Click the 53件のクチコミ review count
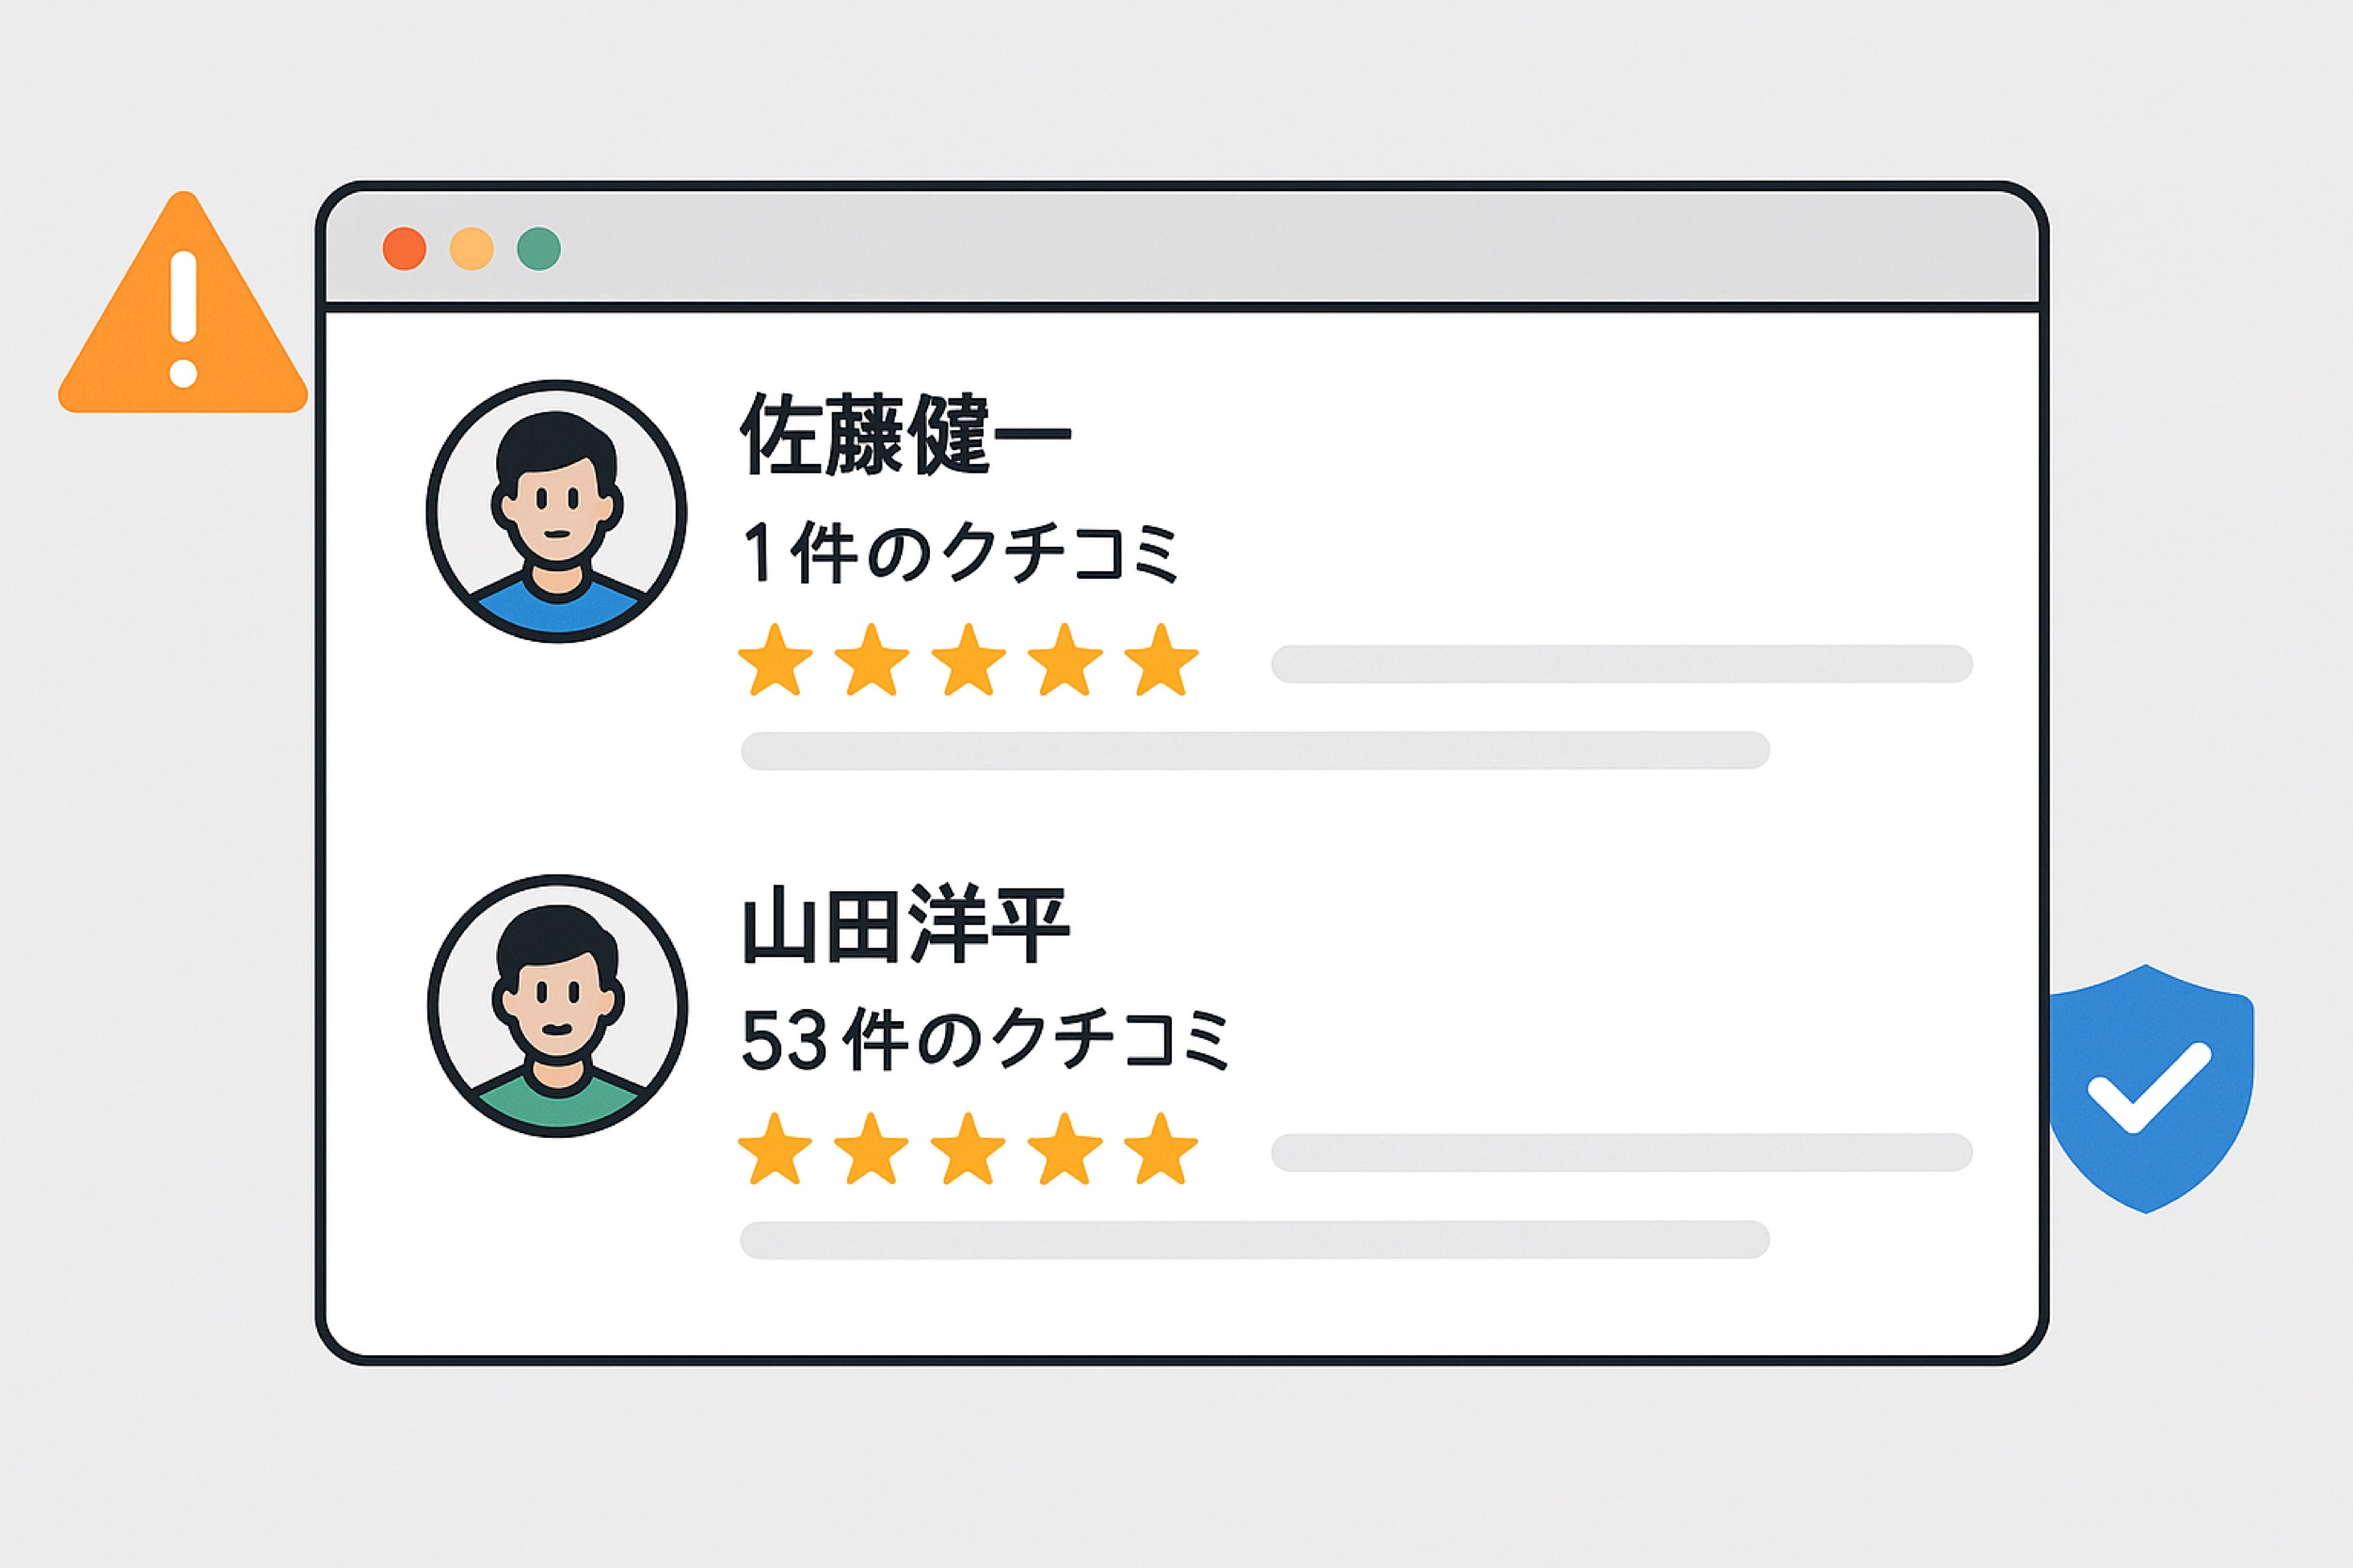 point(985,1041)
